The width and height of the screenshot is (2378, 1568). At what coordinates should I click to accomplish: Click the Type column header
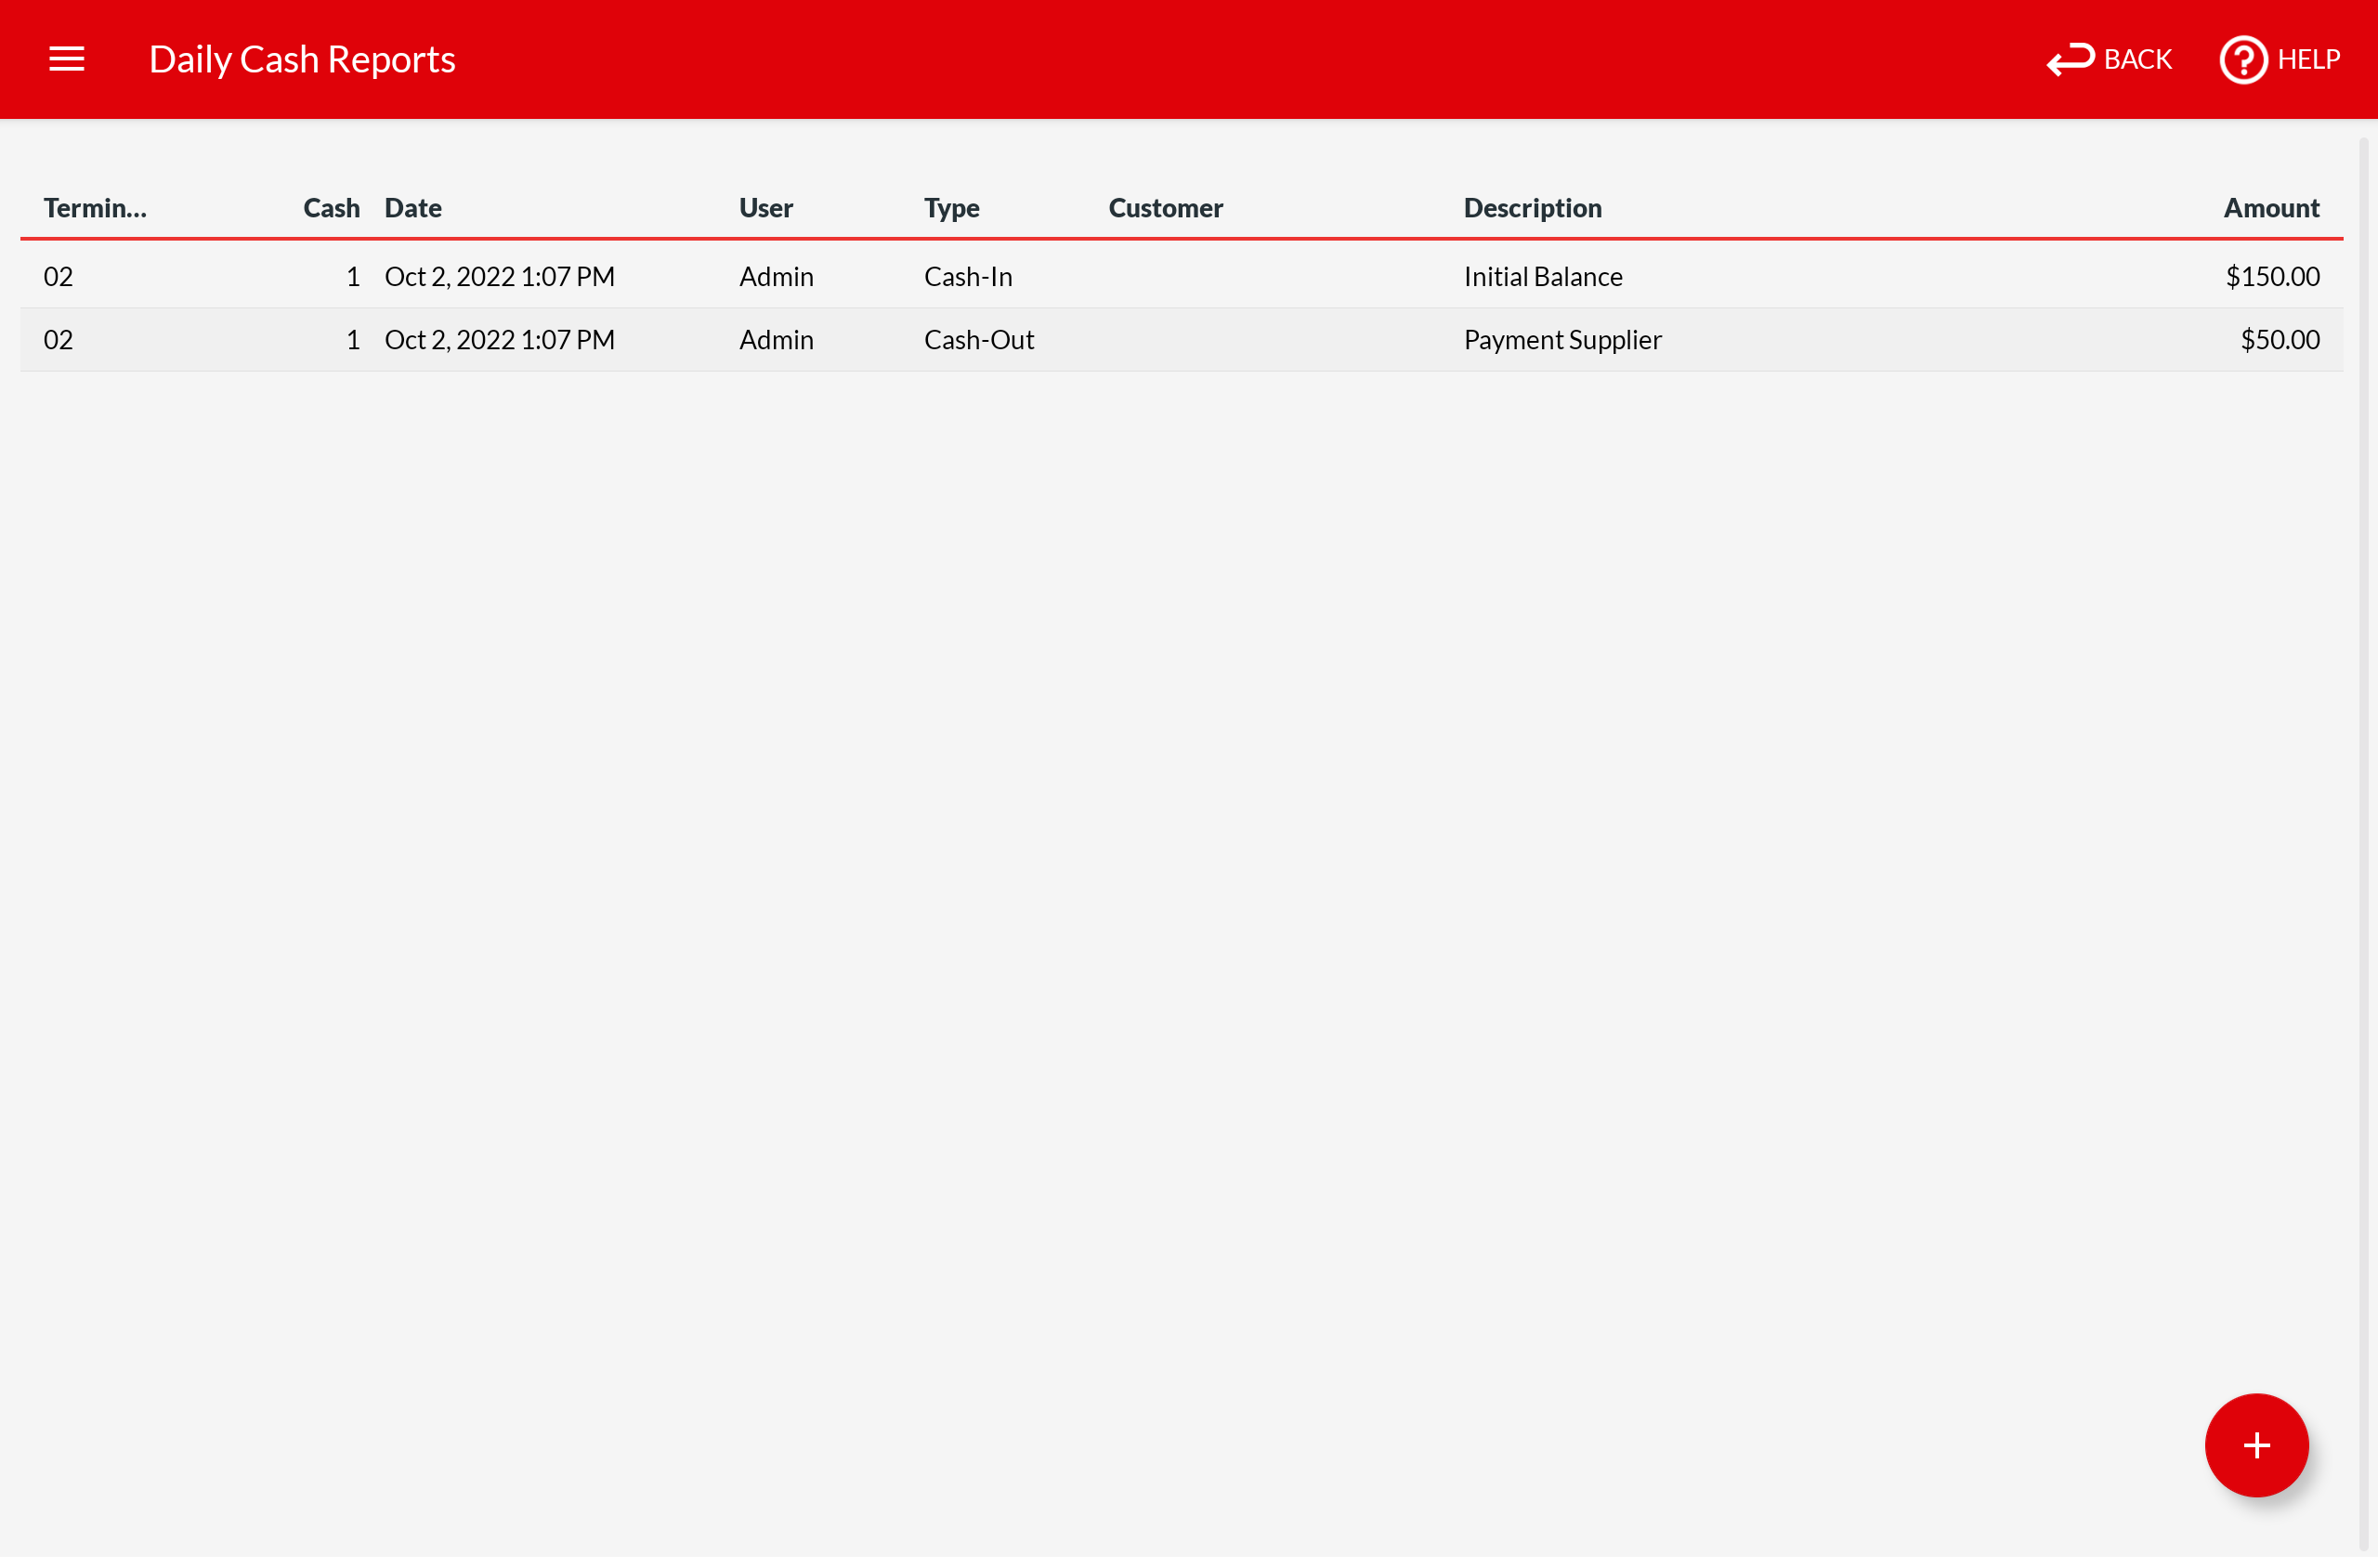[x=951, y=208]
